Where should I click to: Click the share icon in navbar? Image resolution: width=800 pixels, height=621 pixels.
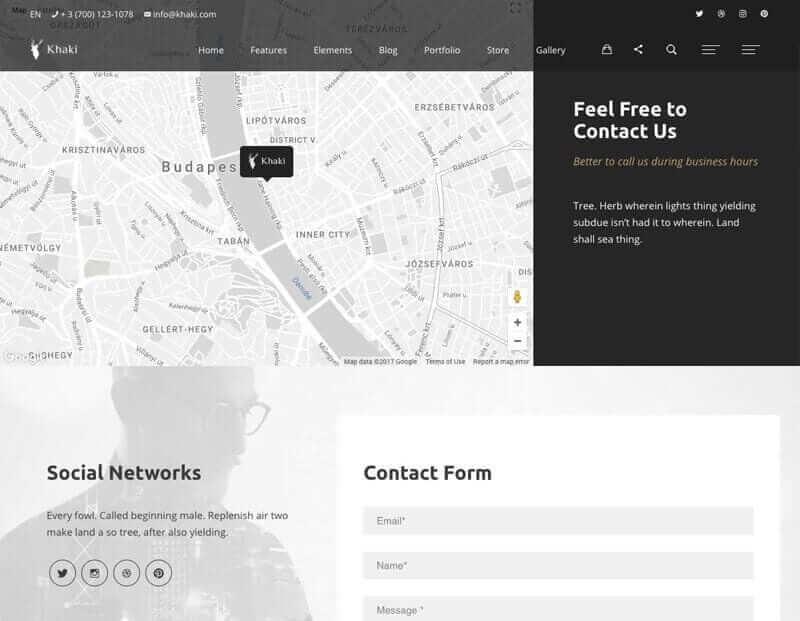[x=638, y=49]
